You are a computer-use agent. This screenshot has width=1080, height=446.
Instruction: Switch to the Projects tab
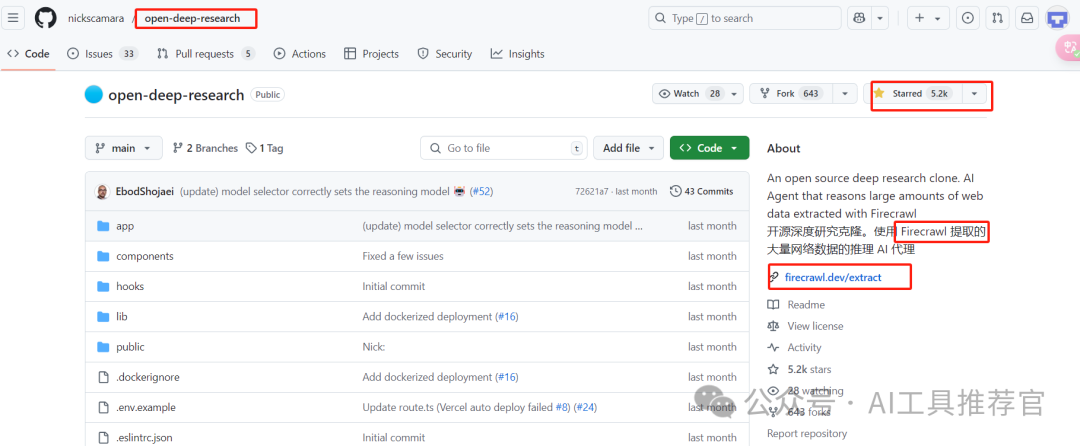(x=371, y=54)
